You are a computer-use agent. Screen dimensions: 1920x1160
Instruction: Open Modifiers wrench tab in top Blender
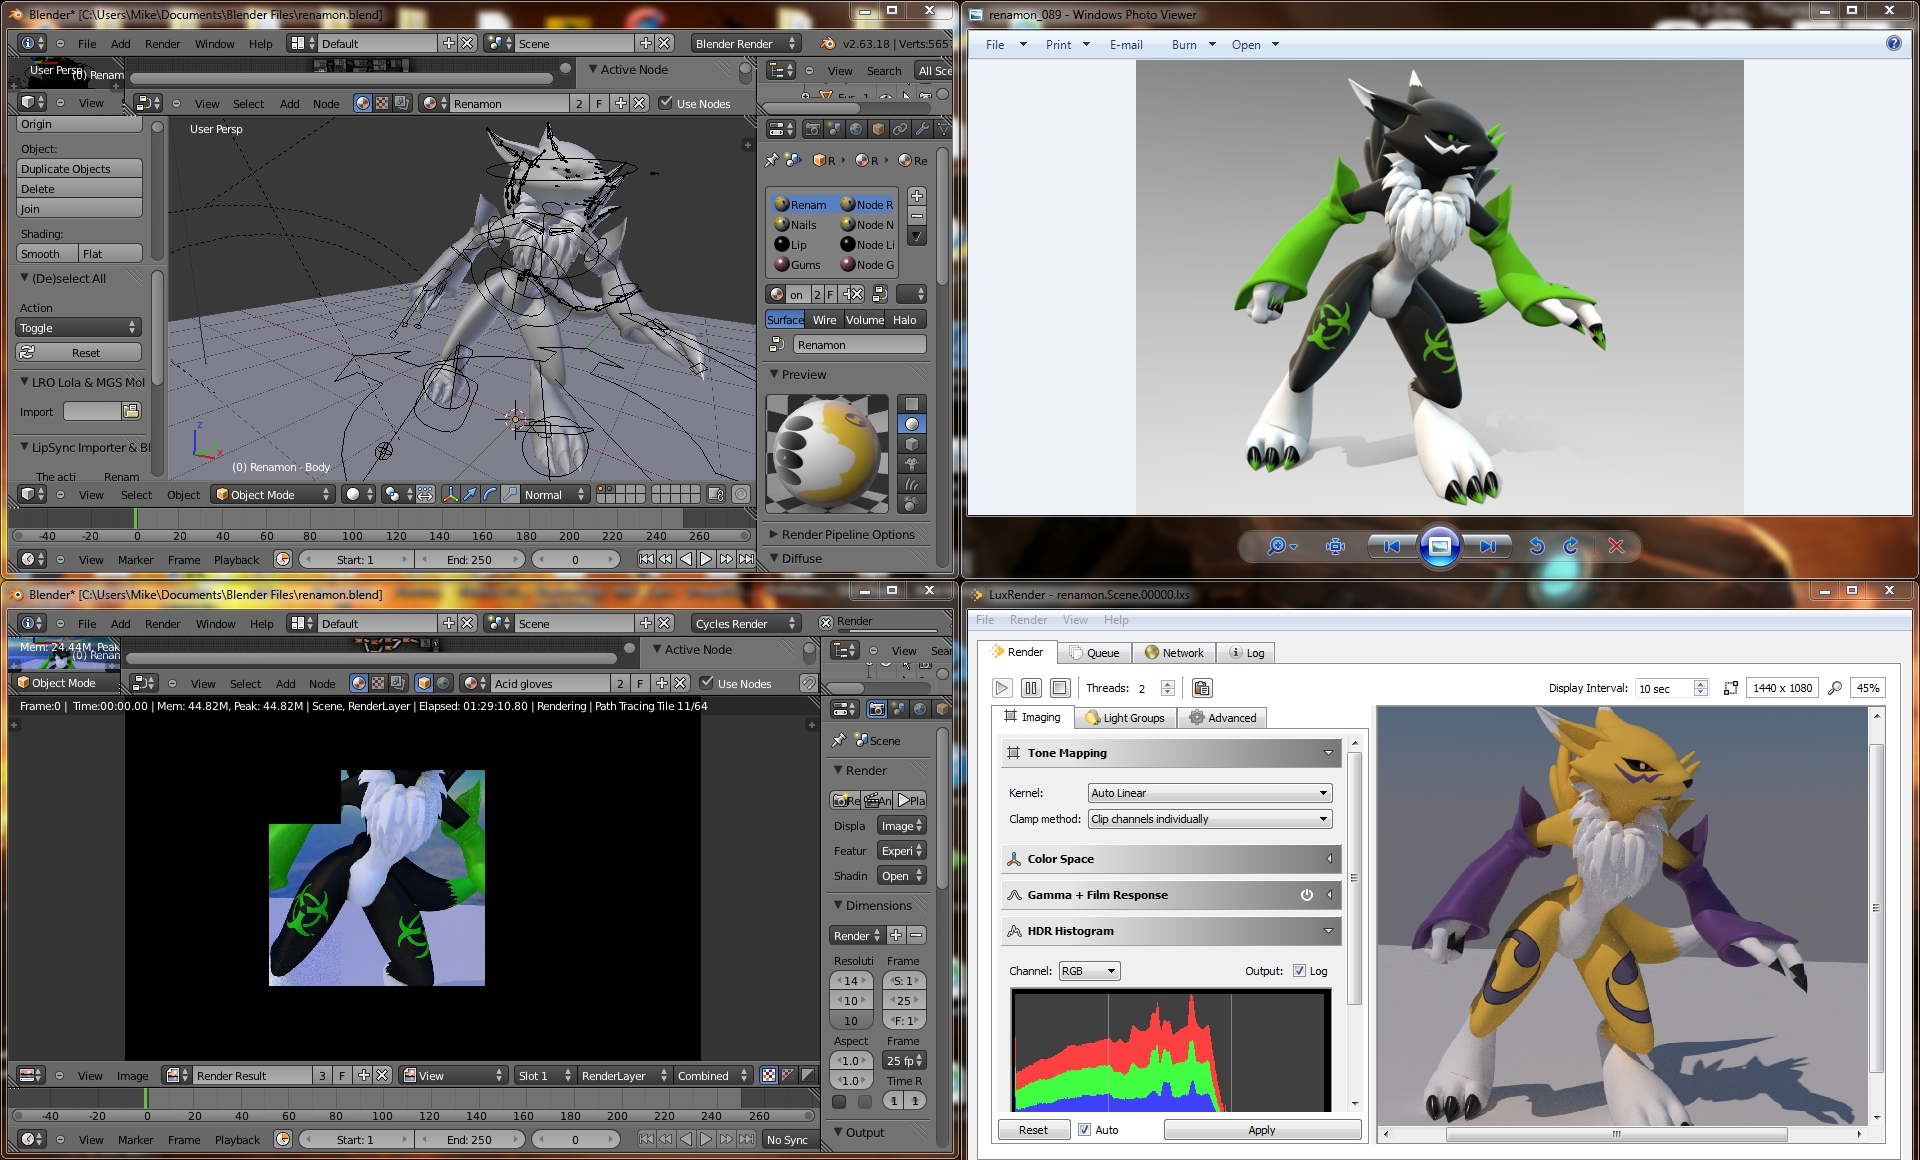coord(922,129)
